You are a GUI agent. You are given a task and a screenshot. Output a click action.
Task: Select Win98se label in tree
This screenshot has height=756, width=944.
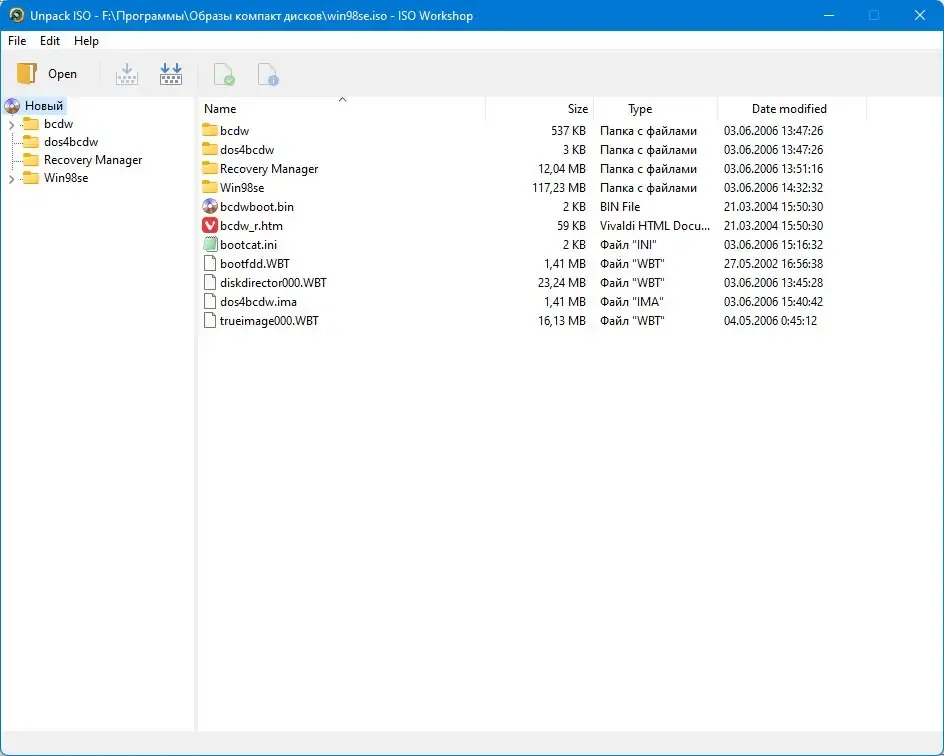coord(66,178)
